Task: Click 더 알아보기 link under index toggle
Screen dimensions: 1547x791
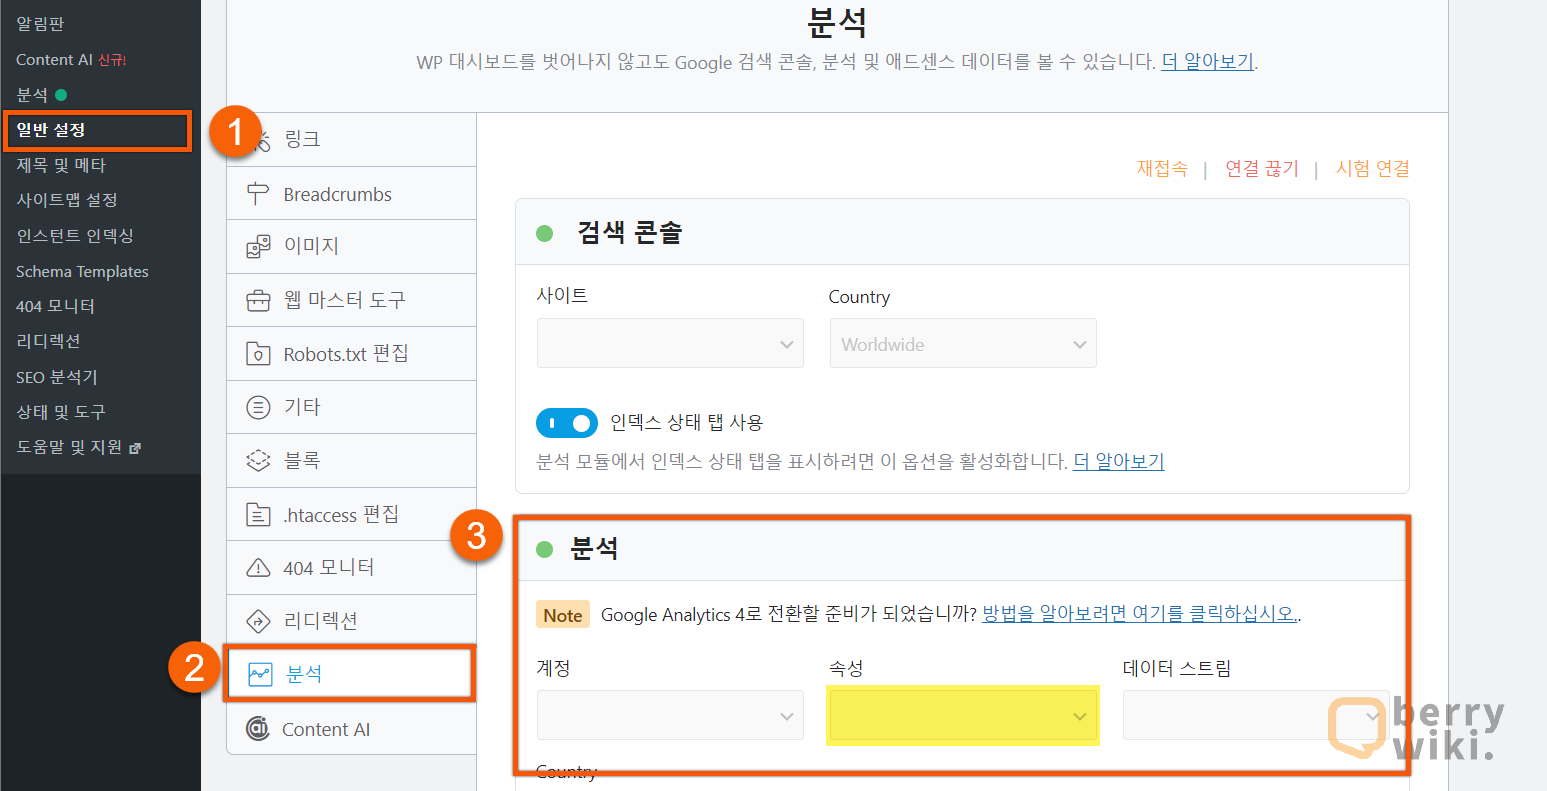Action: pyautogui.click(x=1118, y=461)
